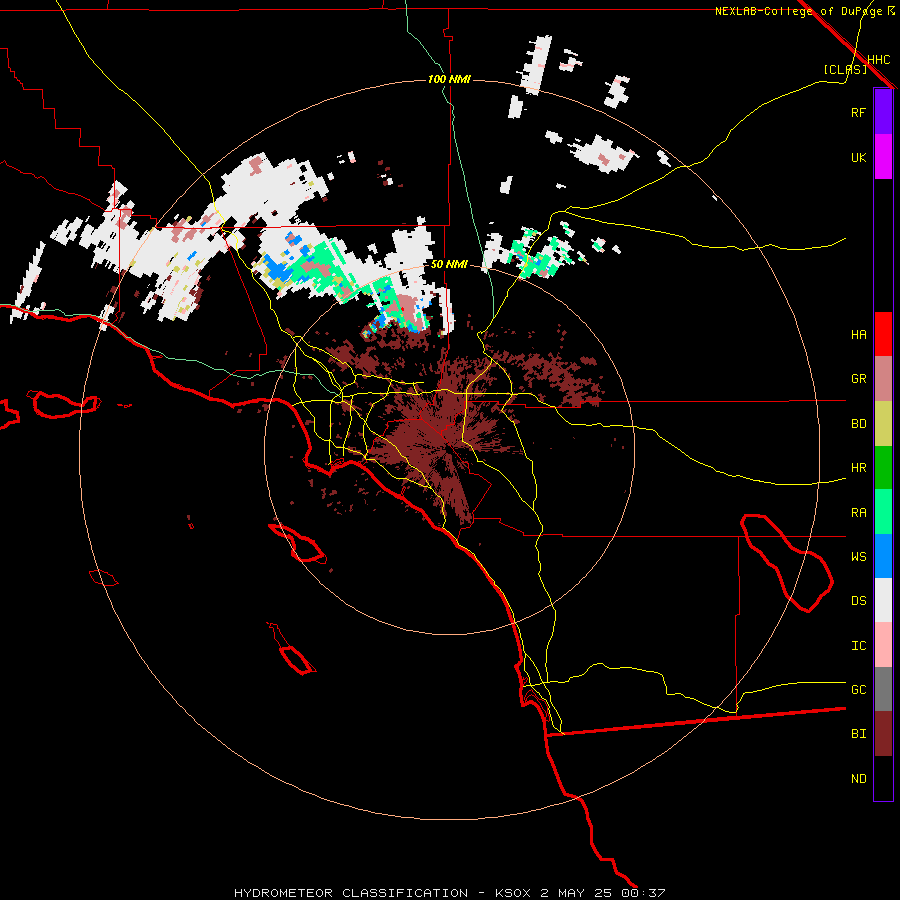Click the 00:37 time stamp
This screenshot has height=900, width=900.
click(x=643, y=893)
